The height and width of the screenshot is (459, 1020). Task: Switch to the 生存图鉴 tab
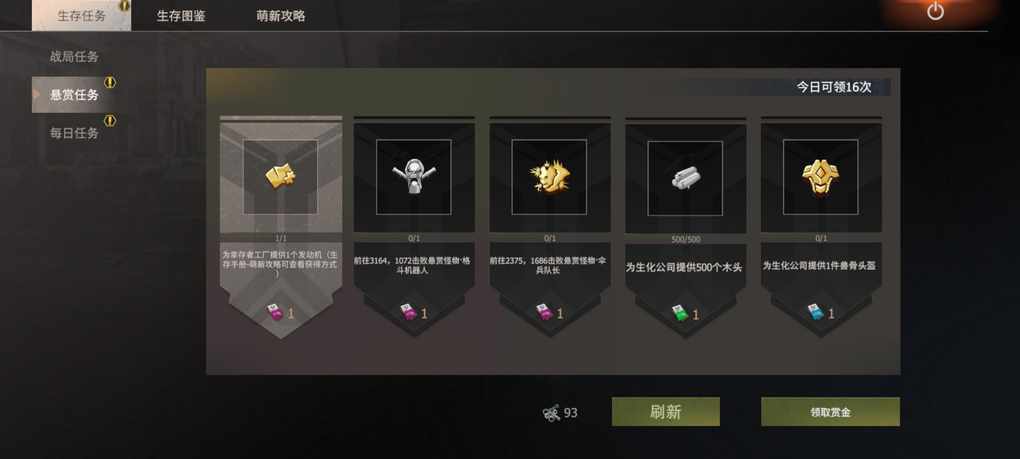pyautogui.click(x=181, y=16)
